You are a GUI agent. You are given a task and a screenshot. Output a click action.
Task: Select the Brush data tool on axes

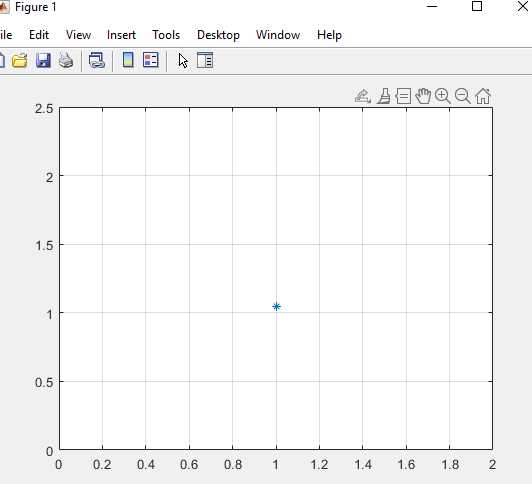(x=384, y=96)
